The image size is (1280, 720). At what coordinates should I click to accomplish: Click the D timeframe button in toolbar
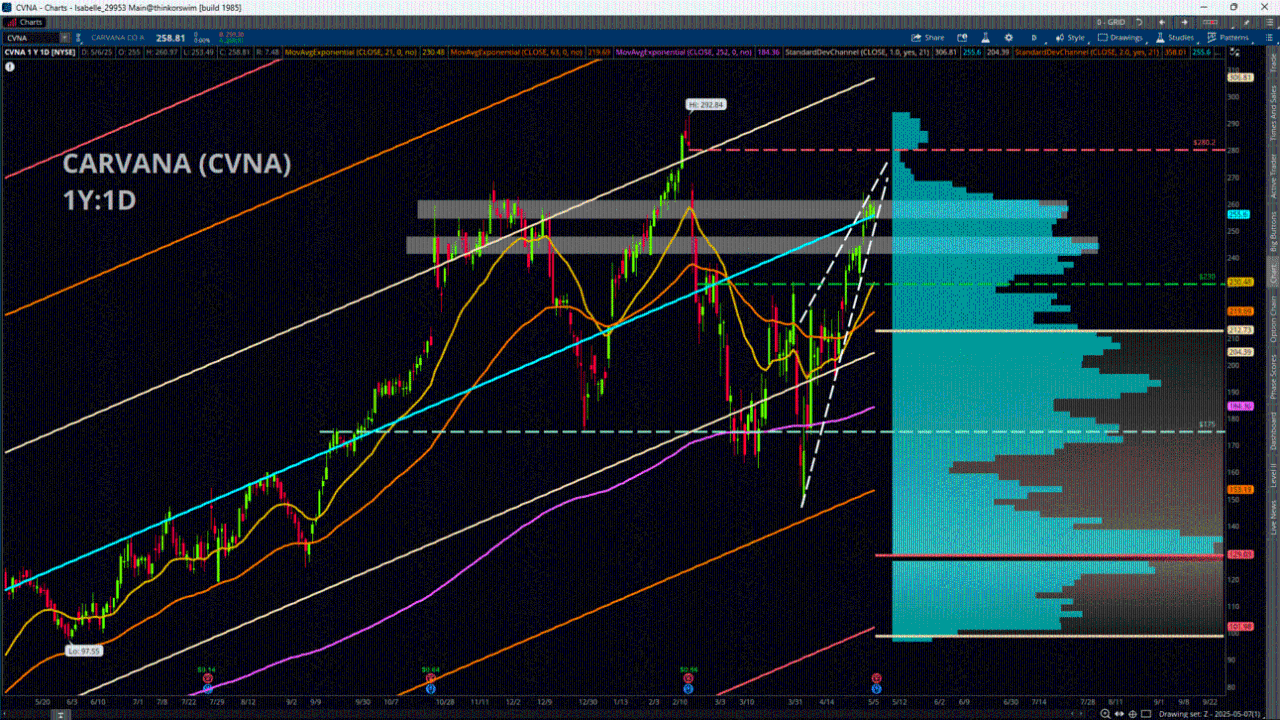[x=1034, y=37]
